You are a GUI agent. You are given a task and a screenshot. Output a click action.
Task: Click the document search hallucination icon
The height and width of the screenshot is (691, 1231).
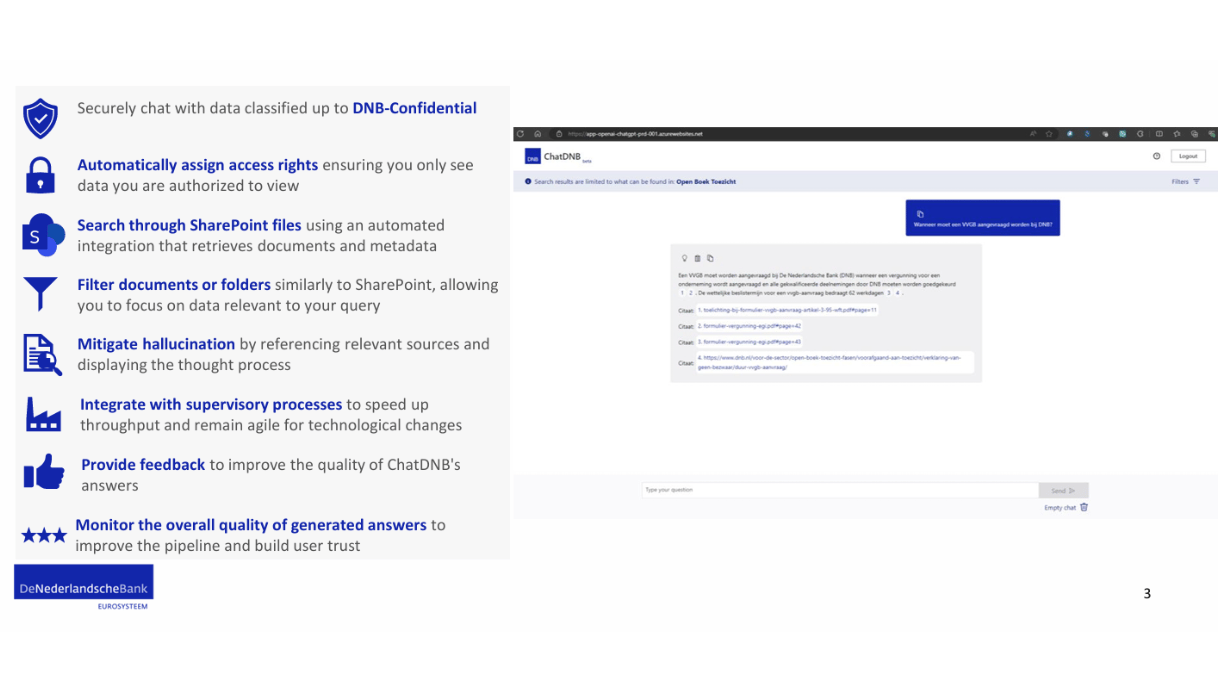[x=42, y=354]
